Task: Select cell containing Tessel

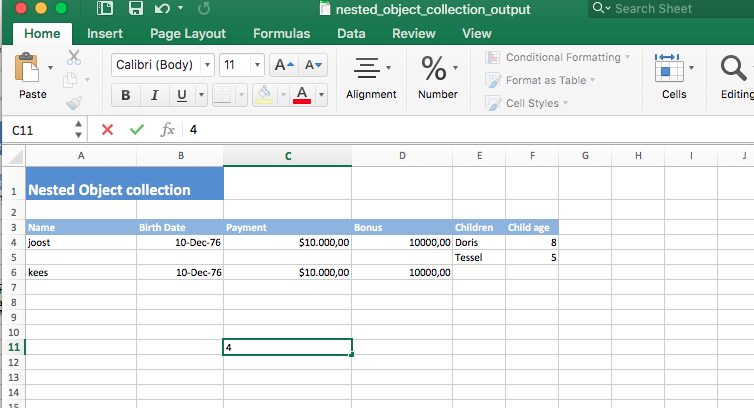Action: click(x=479, y=257)
